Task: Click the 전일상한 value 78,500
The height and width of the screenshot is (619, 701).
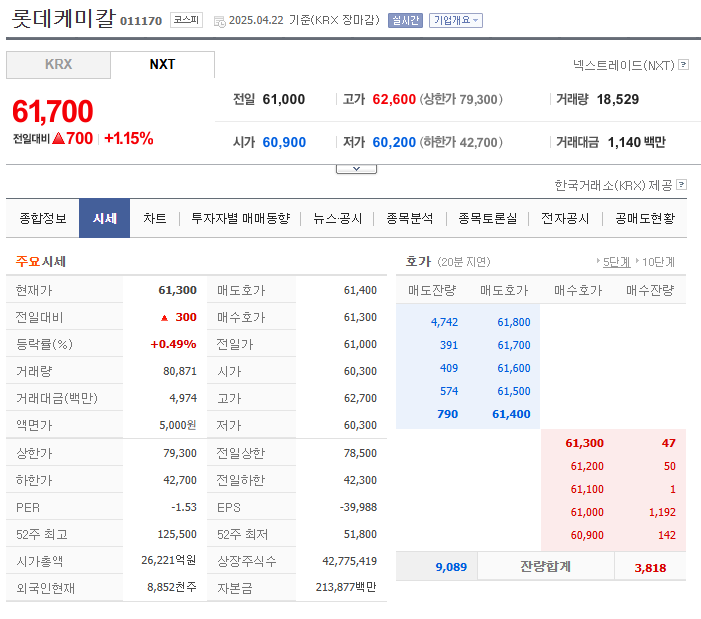Action: (x=360, y=453)
